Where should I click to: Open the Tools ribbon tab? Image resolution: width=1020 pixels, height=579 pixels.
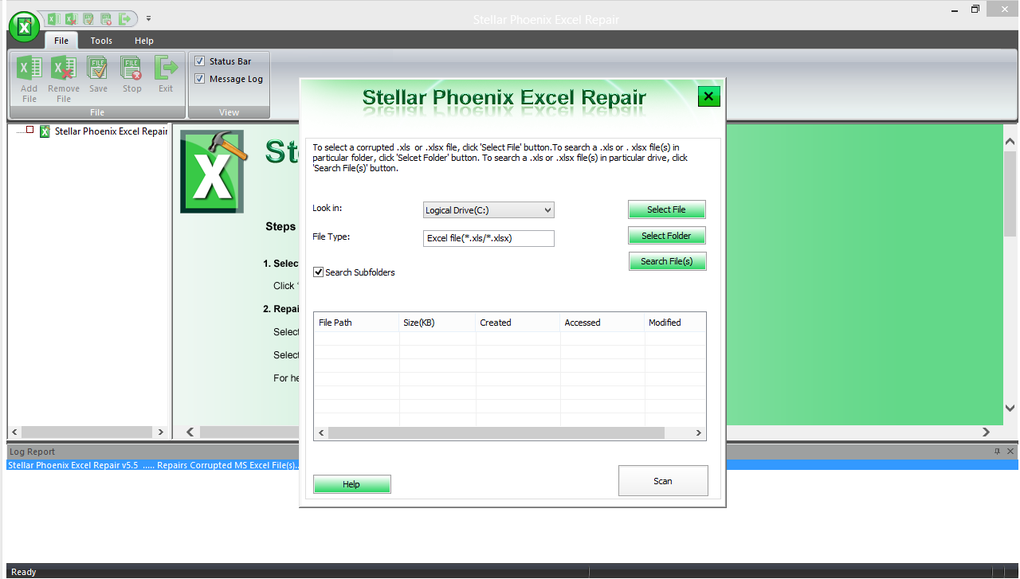pos(101,40)
